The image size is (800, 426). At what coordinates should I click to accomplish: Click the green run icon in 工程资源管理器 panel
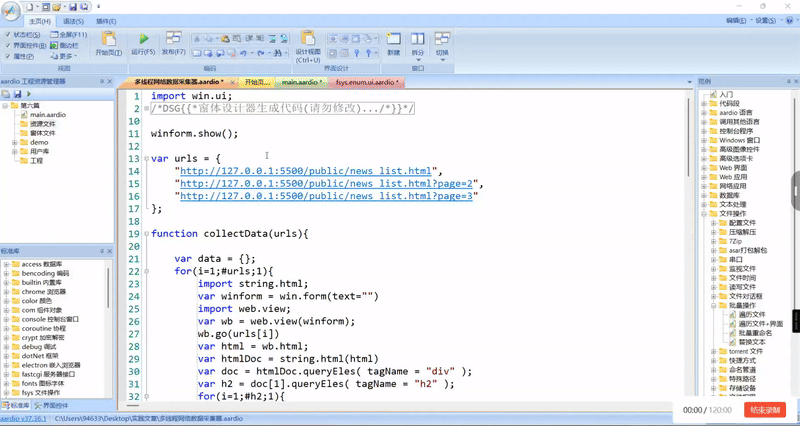[29, 94]
